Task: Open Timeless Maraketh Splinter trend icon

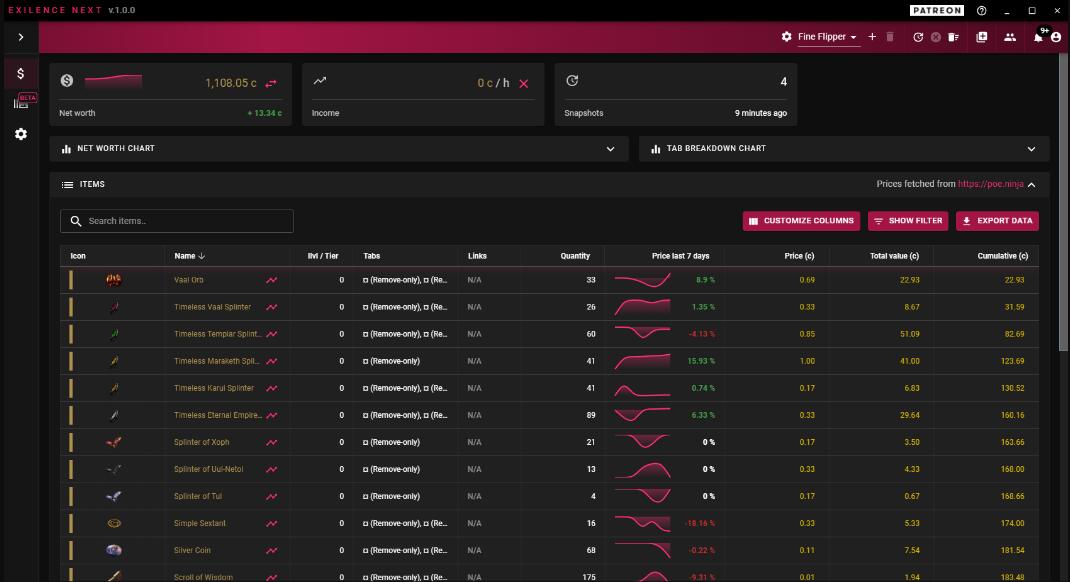Action: (x=272, y=361)
